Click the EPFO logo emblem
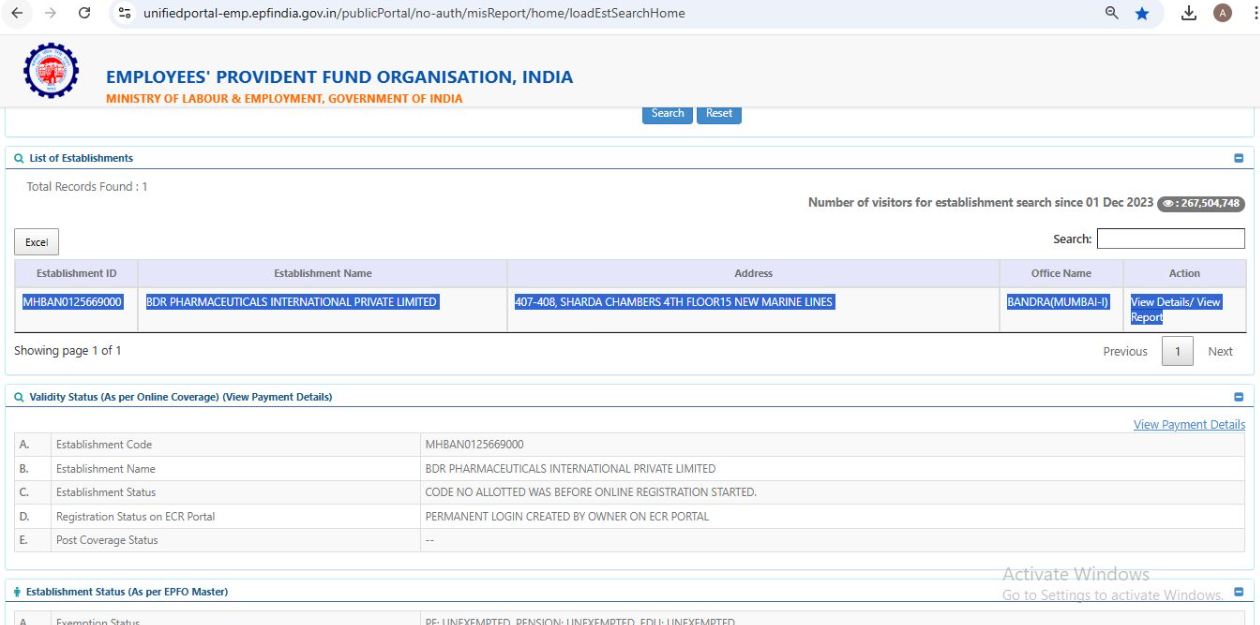1260x625 pixels. click(x=51, y=70)
